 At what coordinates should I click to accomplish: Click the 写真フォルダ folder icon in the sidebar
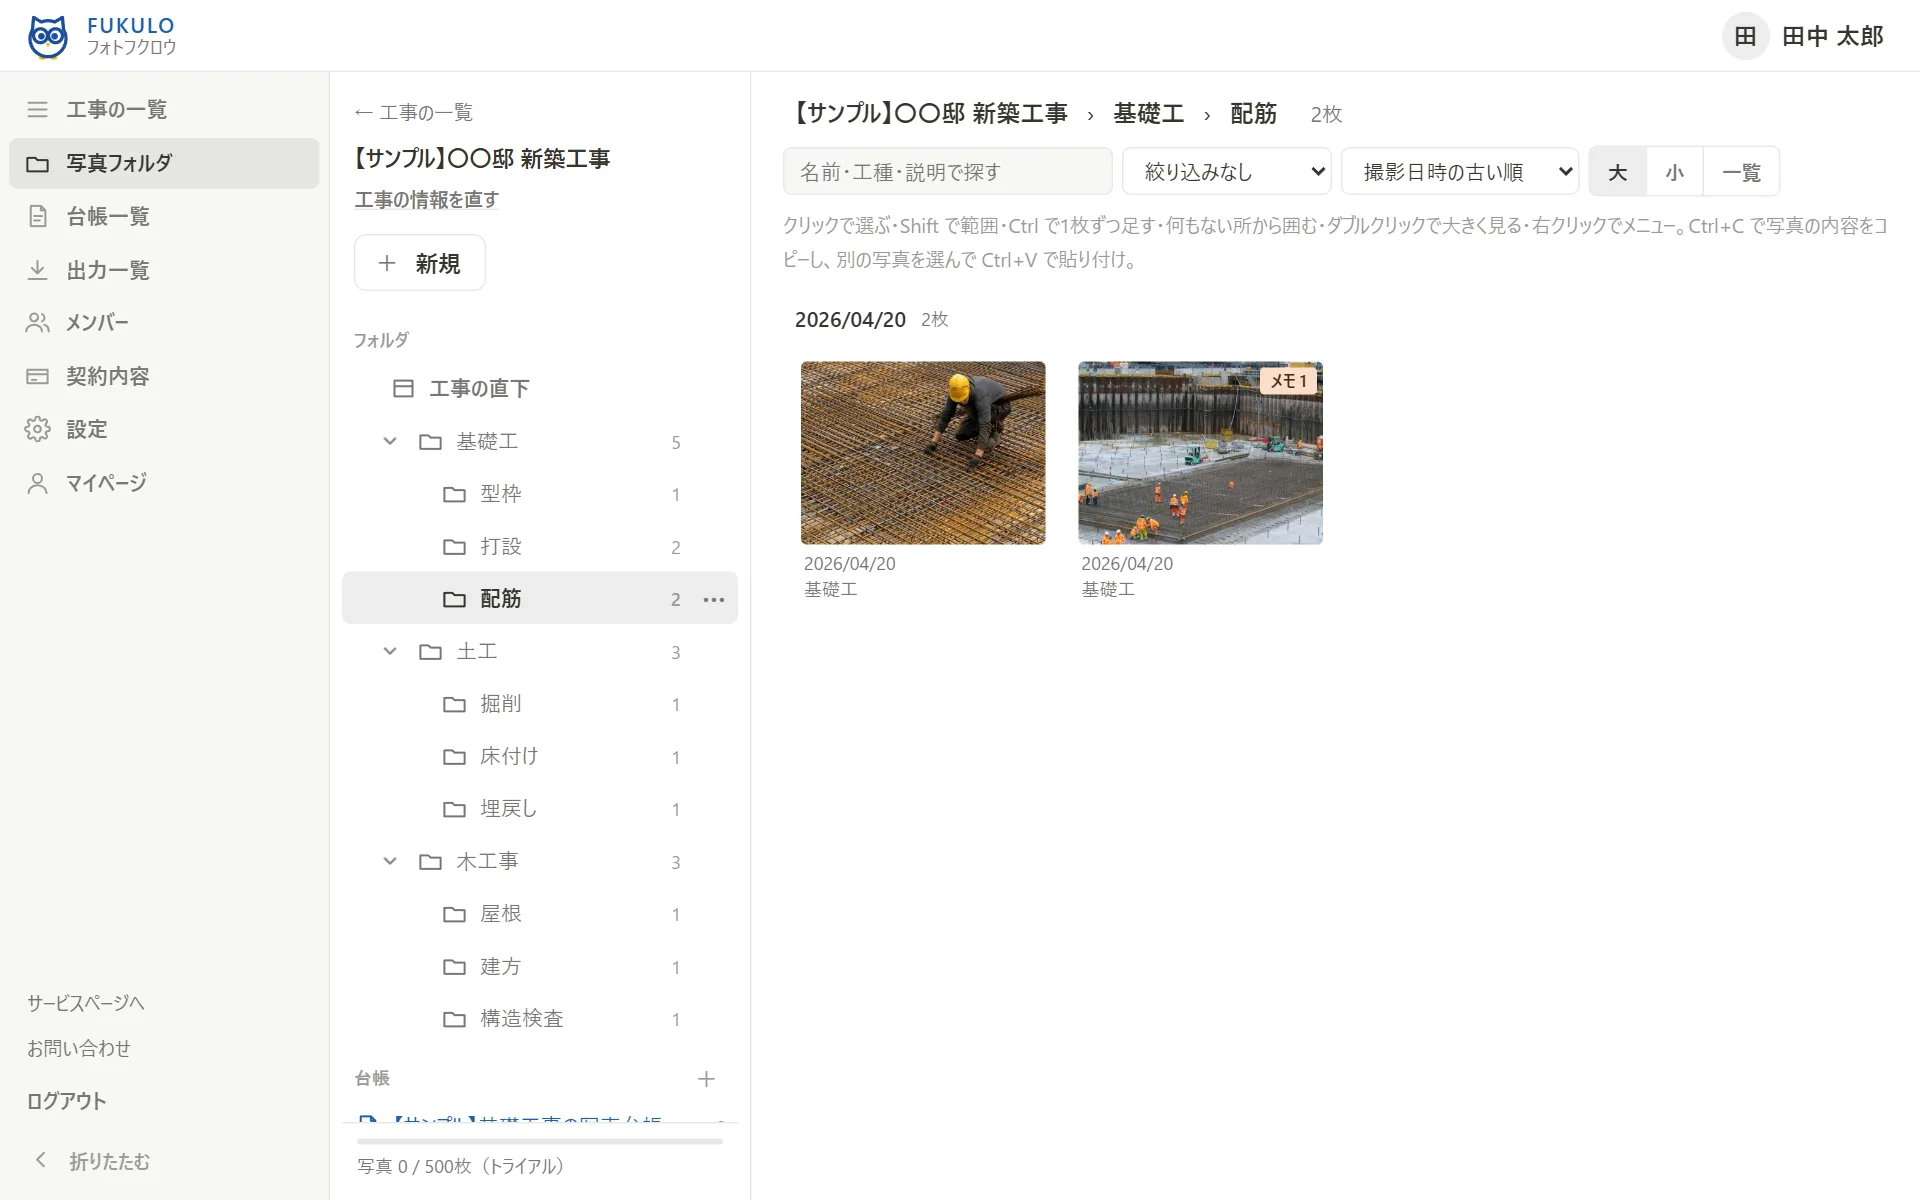point(37,163)
